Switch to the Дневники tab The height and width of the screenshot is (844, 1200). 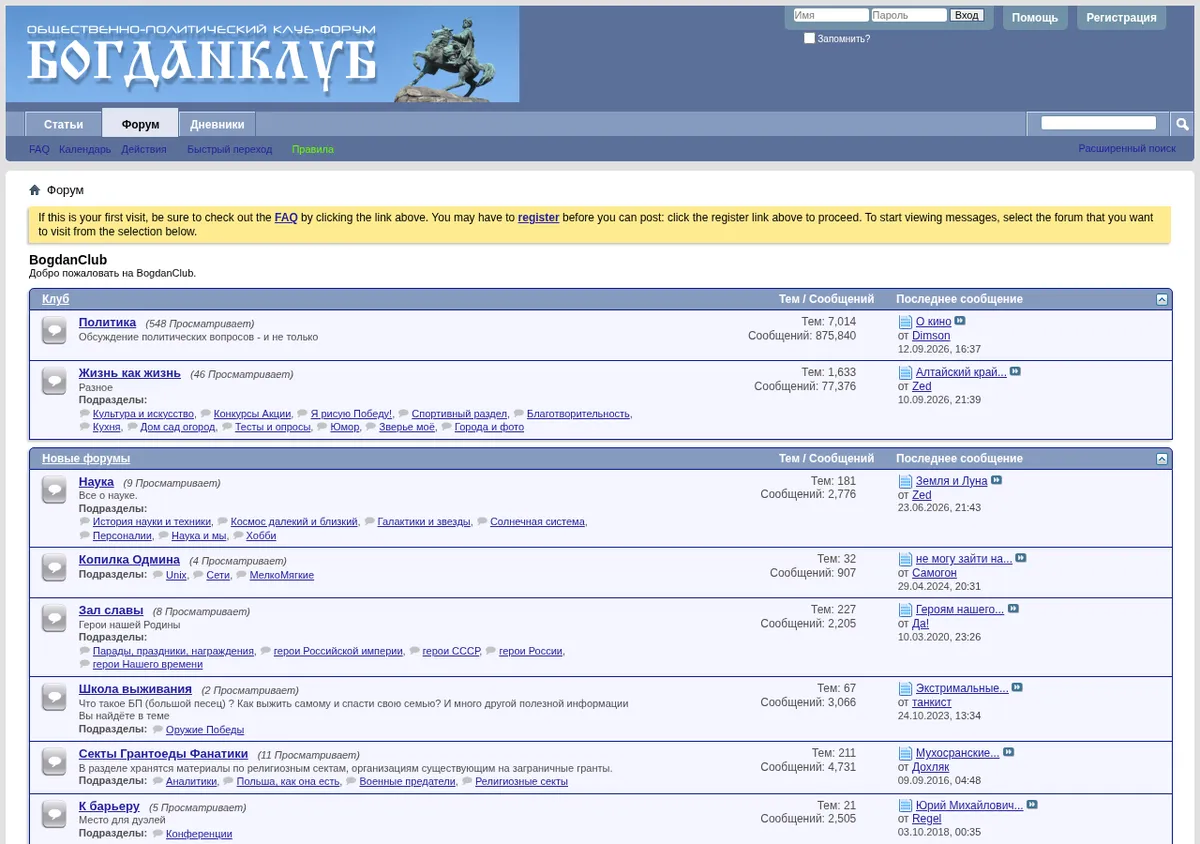pos(217,124)
